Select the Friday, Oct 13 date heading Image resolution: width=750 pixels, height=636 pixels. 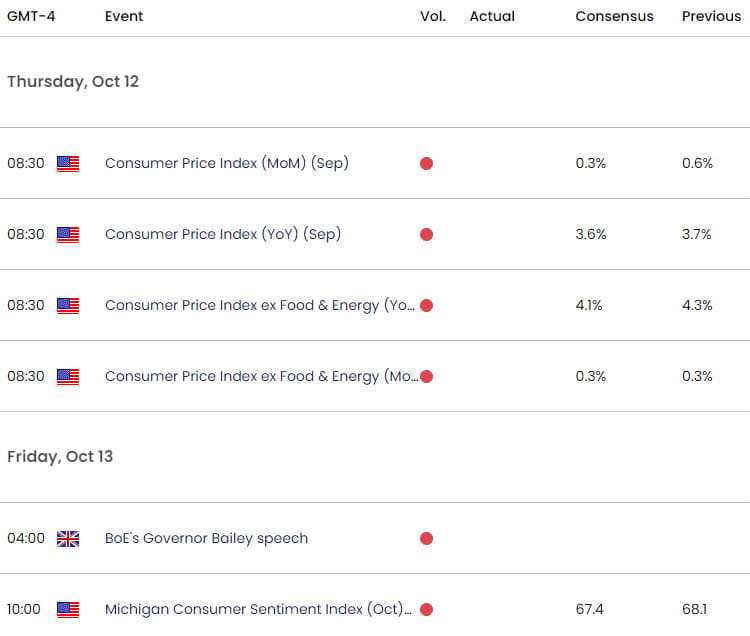tap(60, 457)
